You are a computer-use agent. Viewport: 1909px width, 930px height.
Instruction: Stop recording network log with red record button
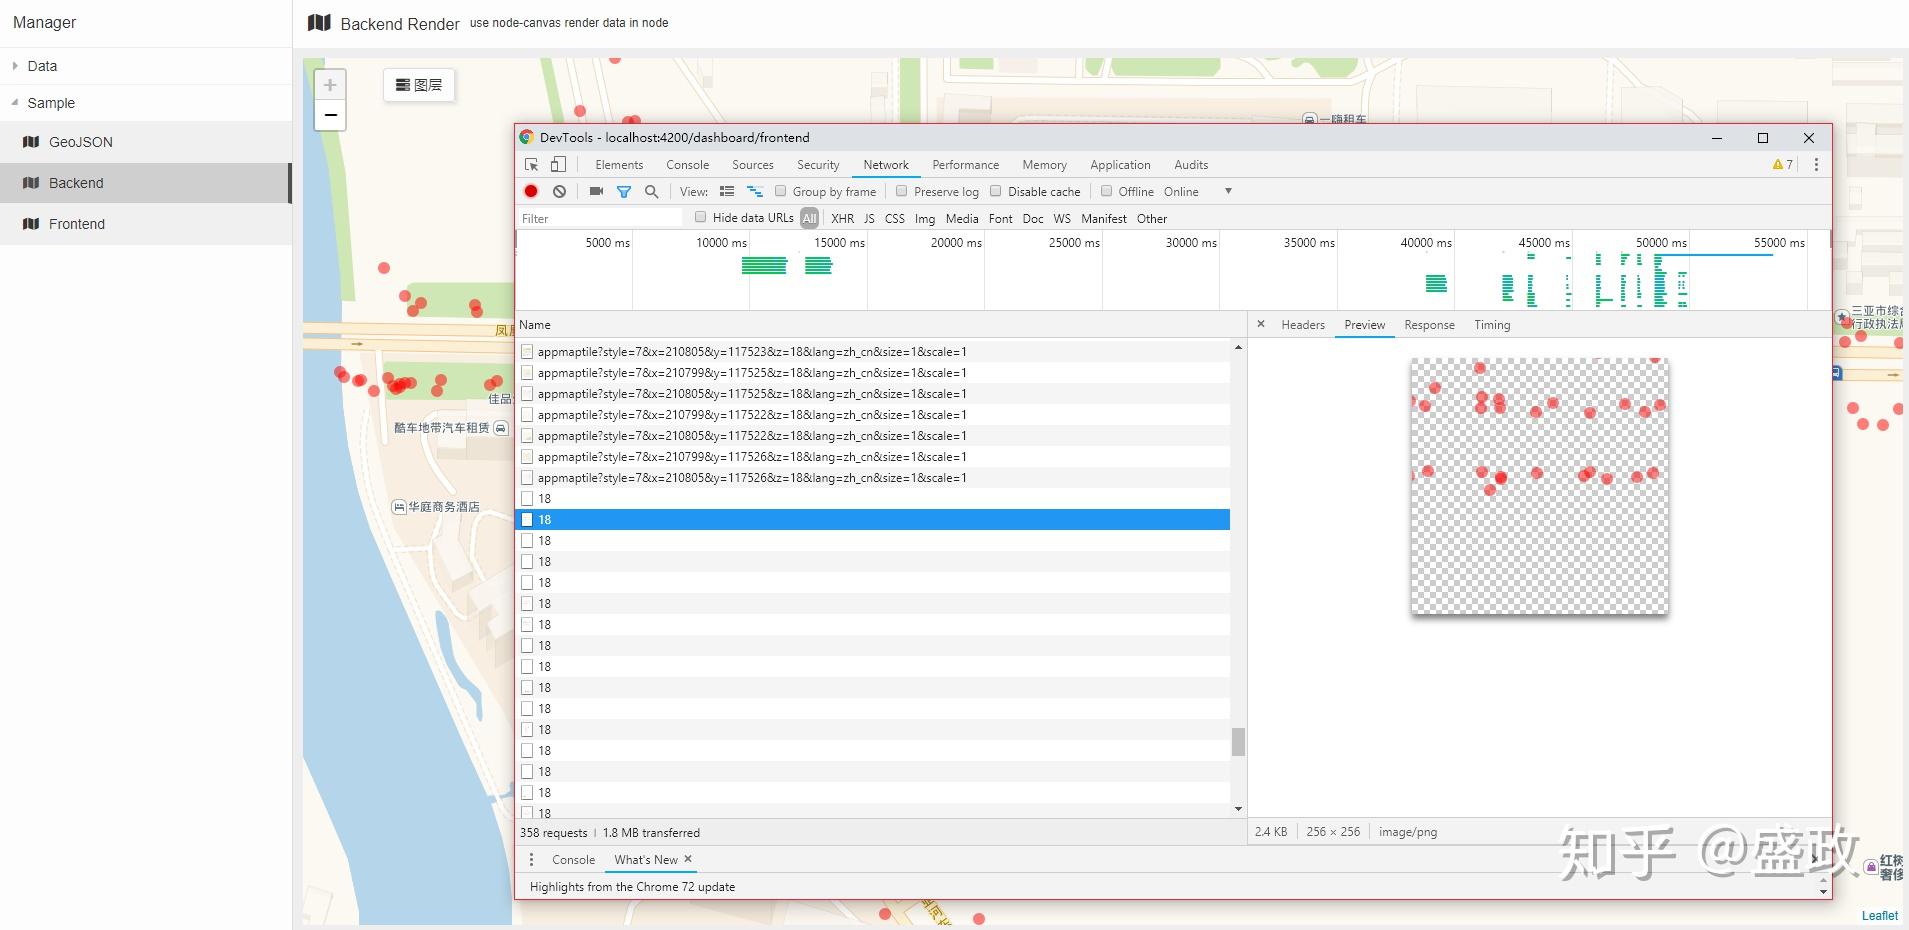531,191
